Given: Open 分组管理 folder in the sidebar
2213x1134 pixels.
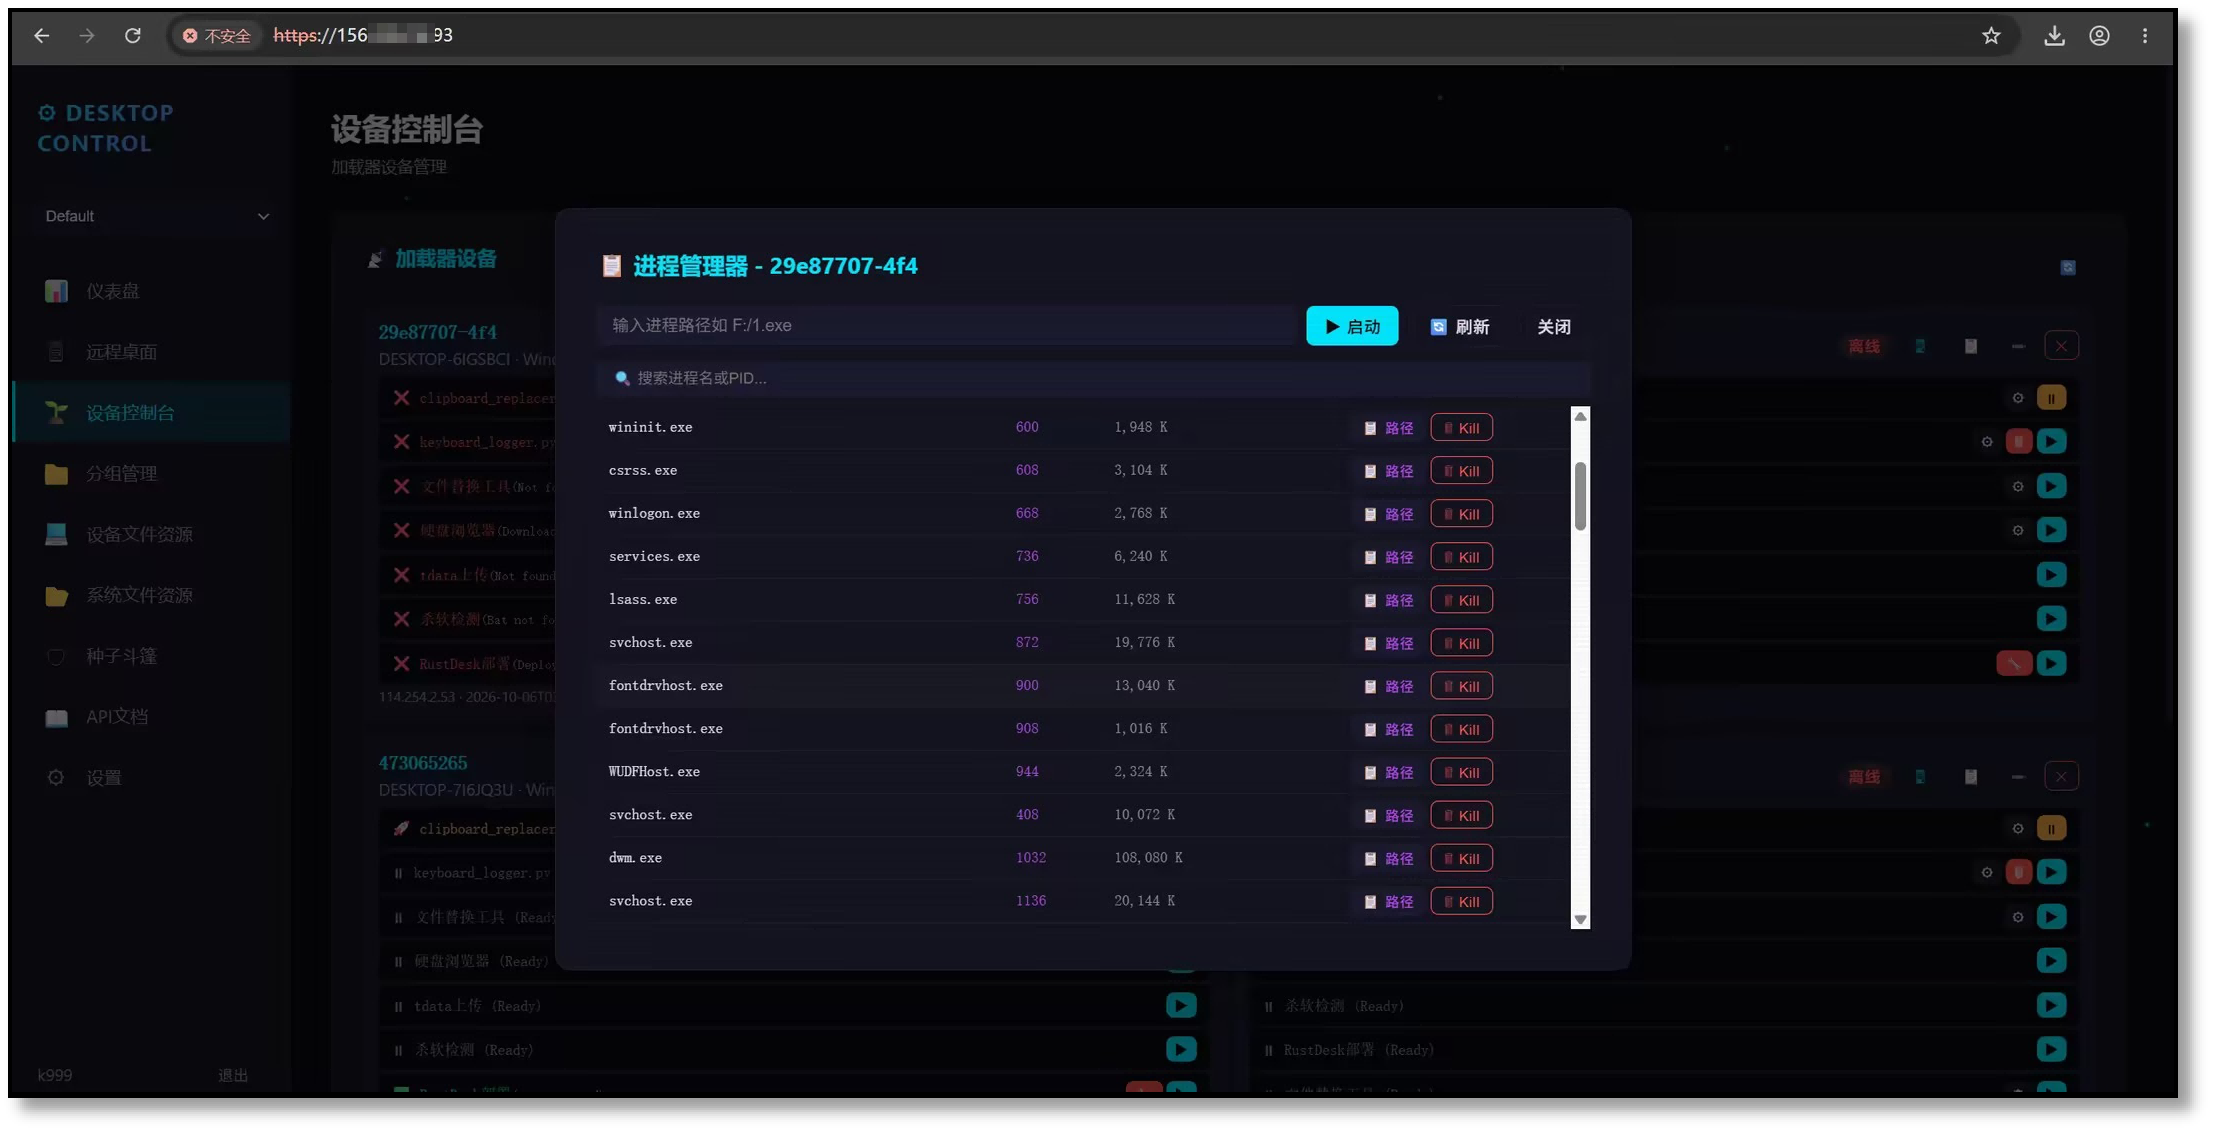Looking at the screenshot, I should [150, 474].
